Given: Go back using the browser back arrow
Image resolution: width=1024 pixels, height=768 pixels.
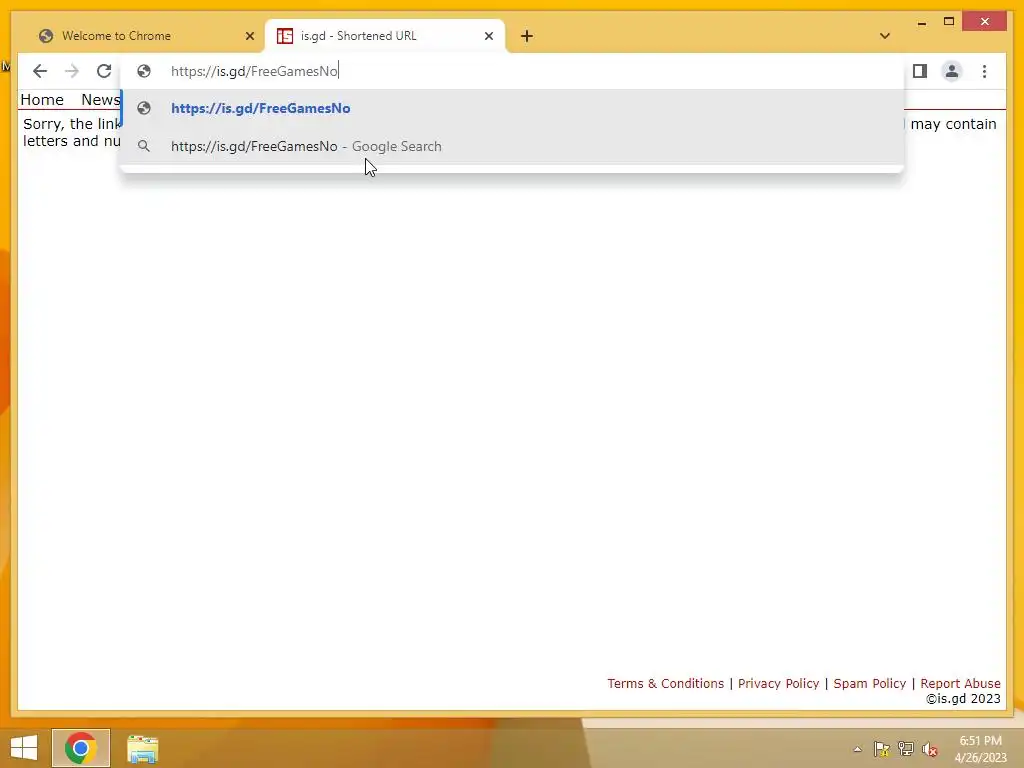Looking at the screenshot, I should [x=40, y=71].
